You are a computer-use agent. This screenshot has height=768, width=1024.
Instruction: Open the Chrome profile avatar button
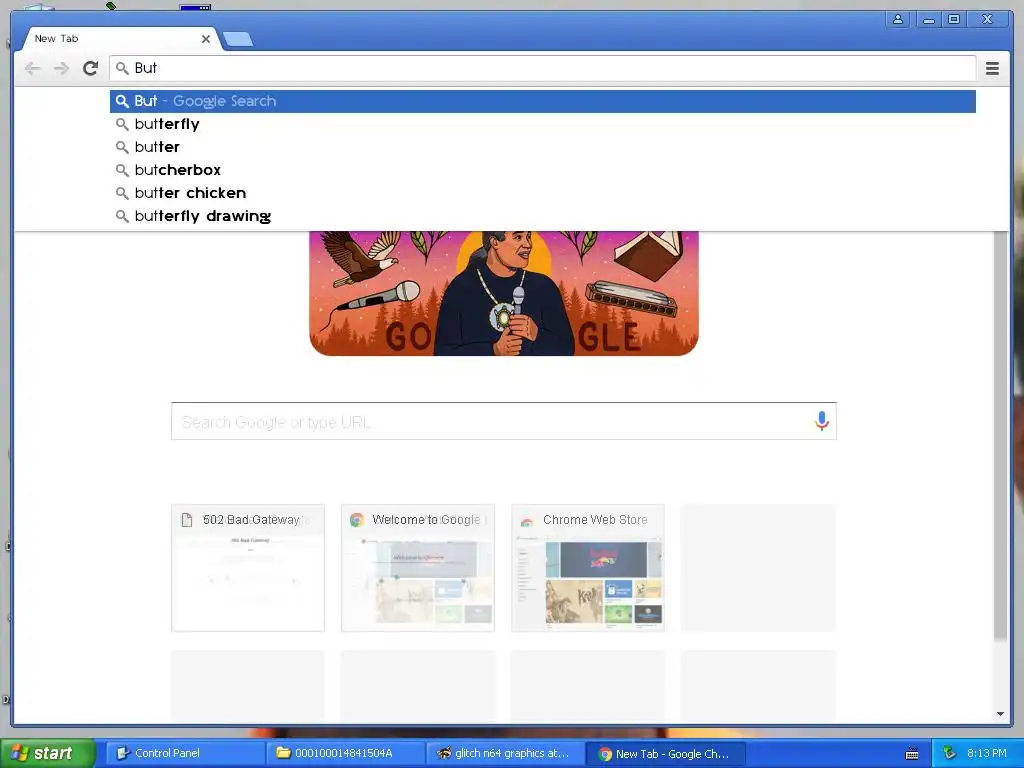tap(898, 20)
